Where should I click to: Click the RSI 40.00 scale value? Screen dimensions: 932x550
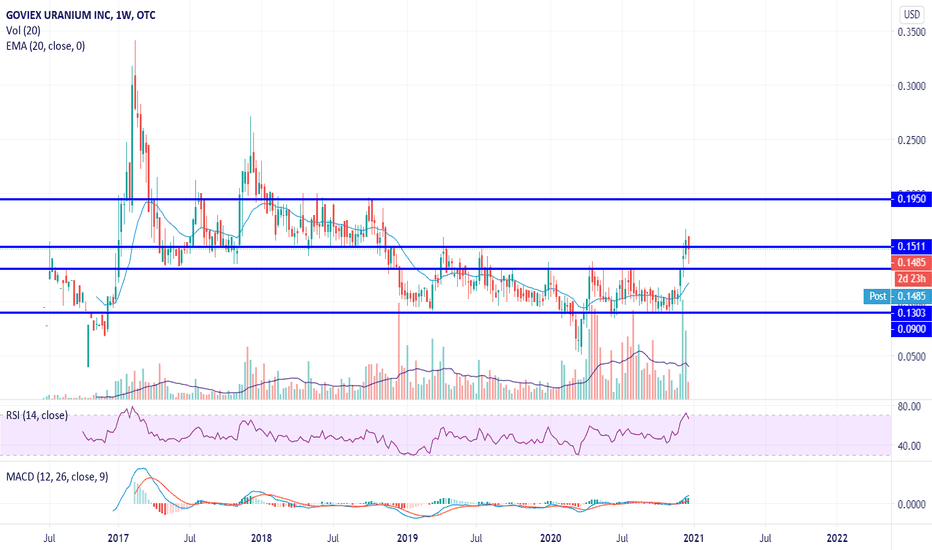[x=909, y=445]
